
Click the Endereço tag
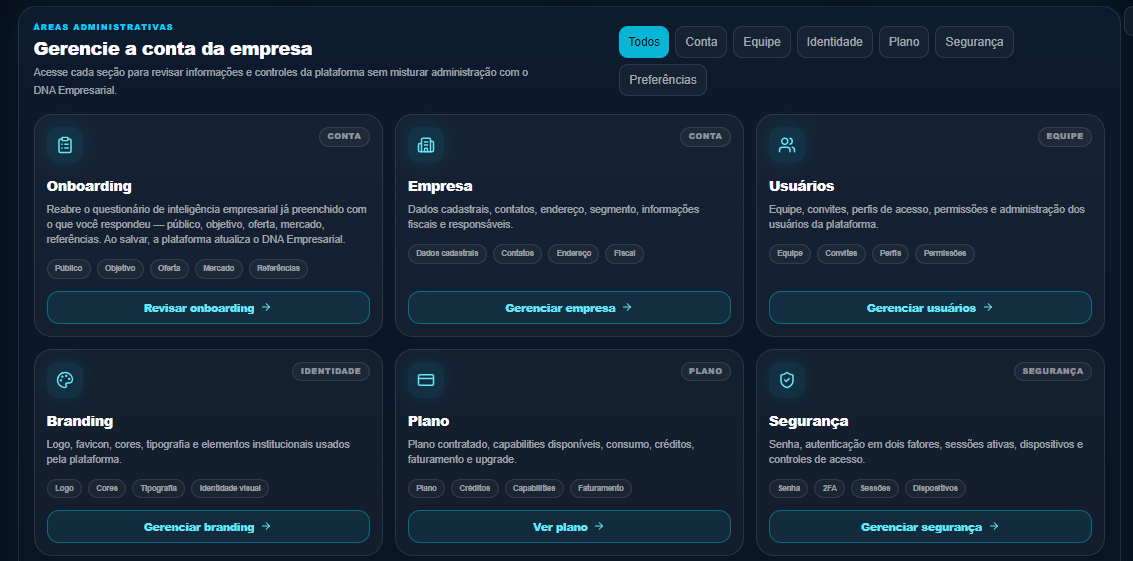574,254
